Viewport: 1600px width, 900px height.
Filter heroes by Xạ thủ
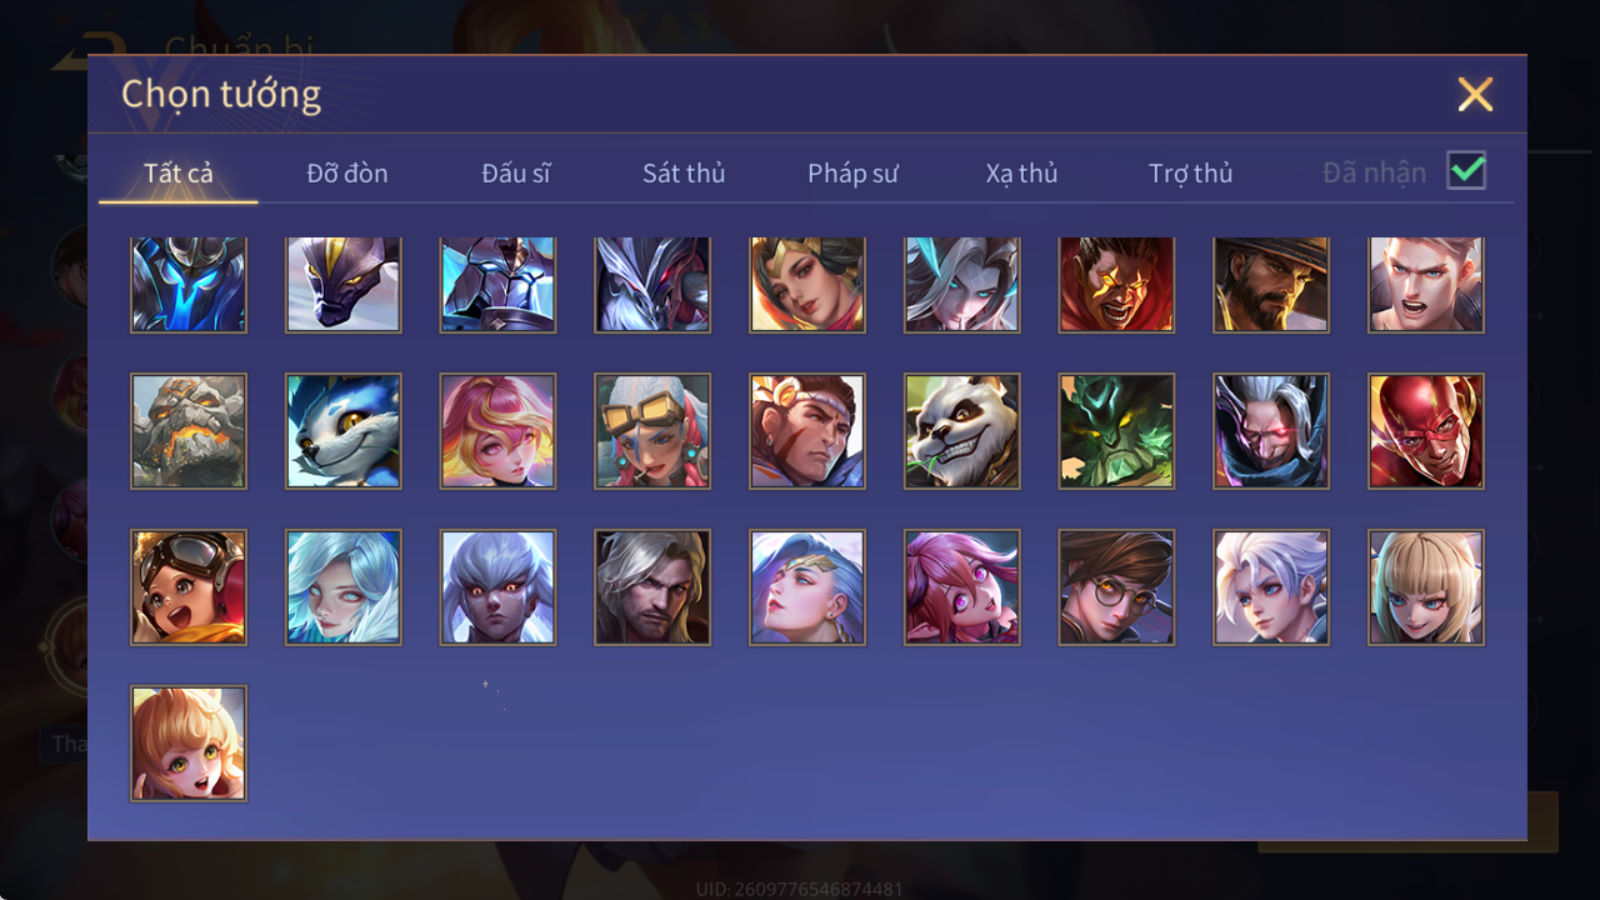(1021, 173)
